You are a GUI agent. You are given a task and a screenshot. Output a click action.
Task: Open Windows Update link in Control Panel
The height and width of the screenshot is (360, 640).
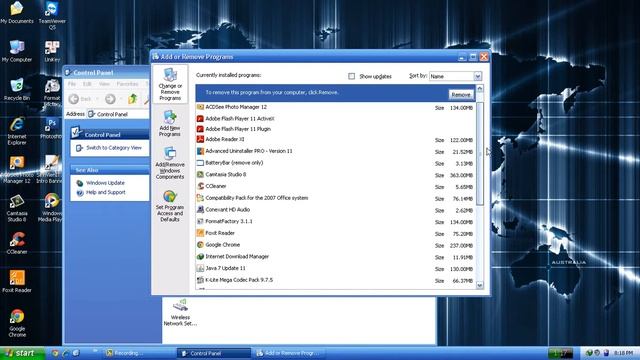(x=105, y=183)
